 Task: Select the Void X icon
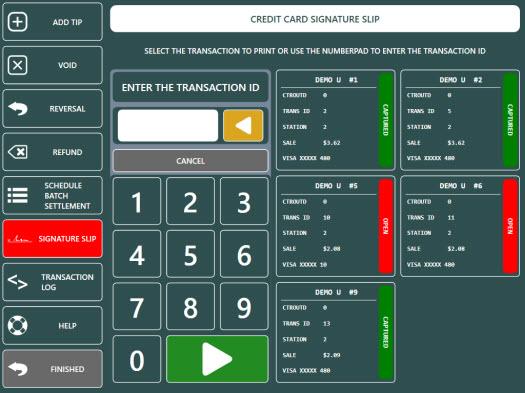[17, 65]
